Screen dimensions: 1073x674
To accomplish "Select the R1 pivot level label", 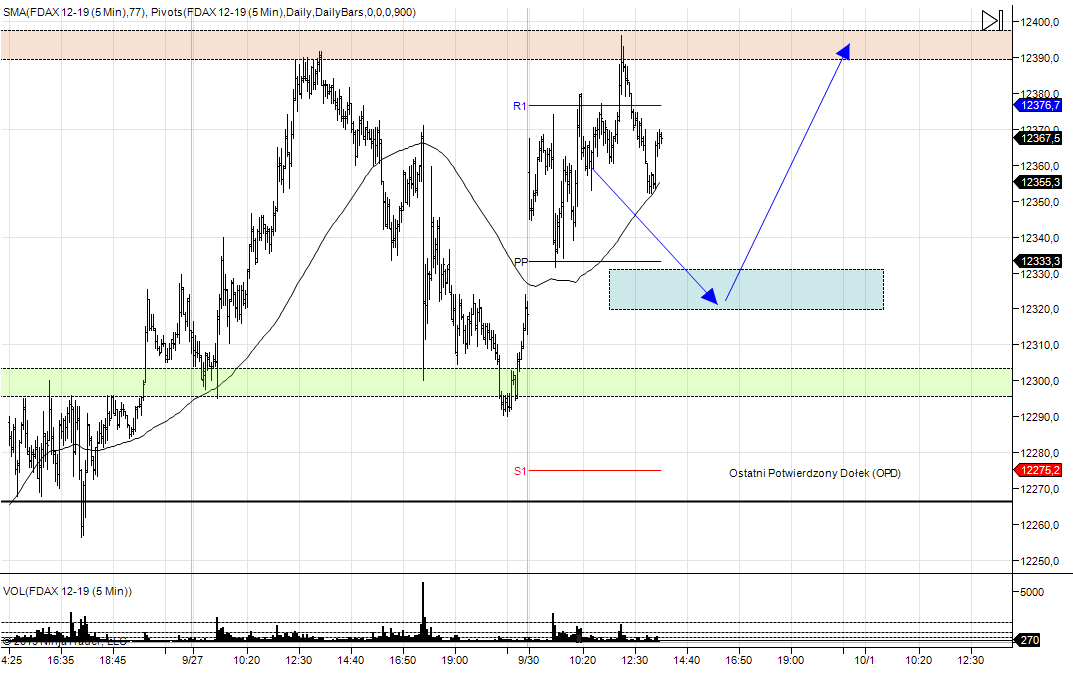I will tap(520, 106).
